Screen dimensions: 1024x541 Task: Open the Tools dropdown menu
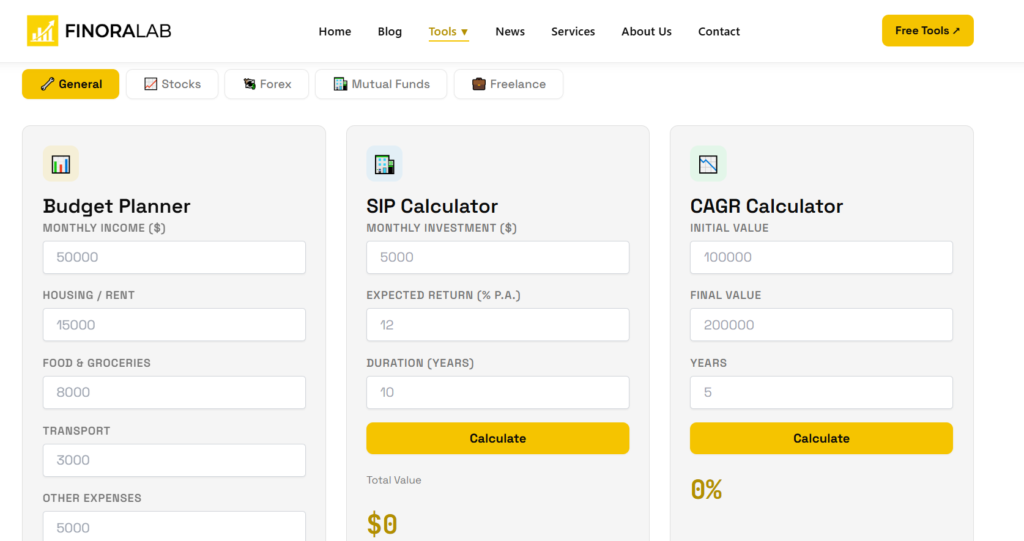448,31
